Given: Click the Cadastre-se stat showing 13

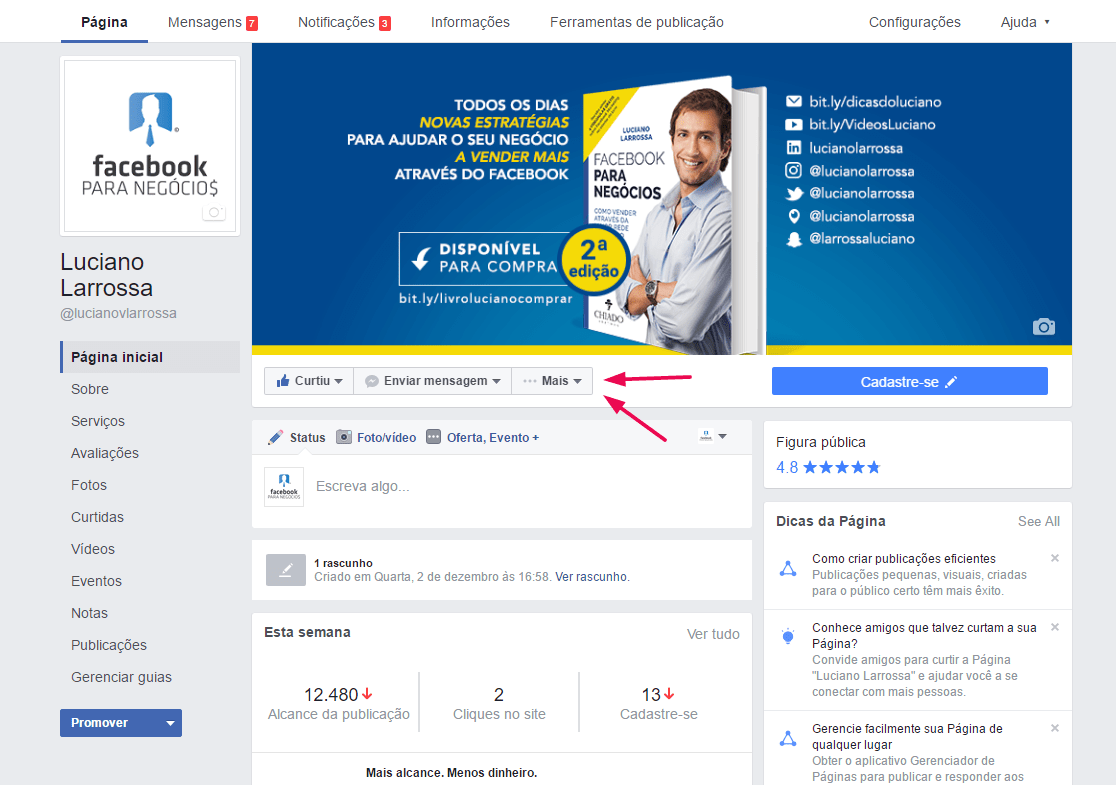Looking at the screenshot, I should point(658,703).
